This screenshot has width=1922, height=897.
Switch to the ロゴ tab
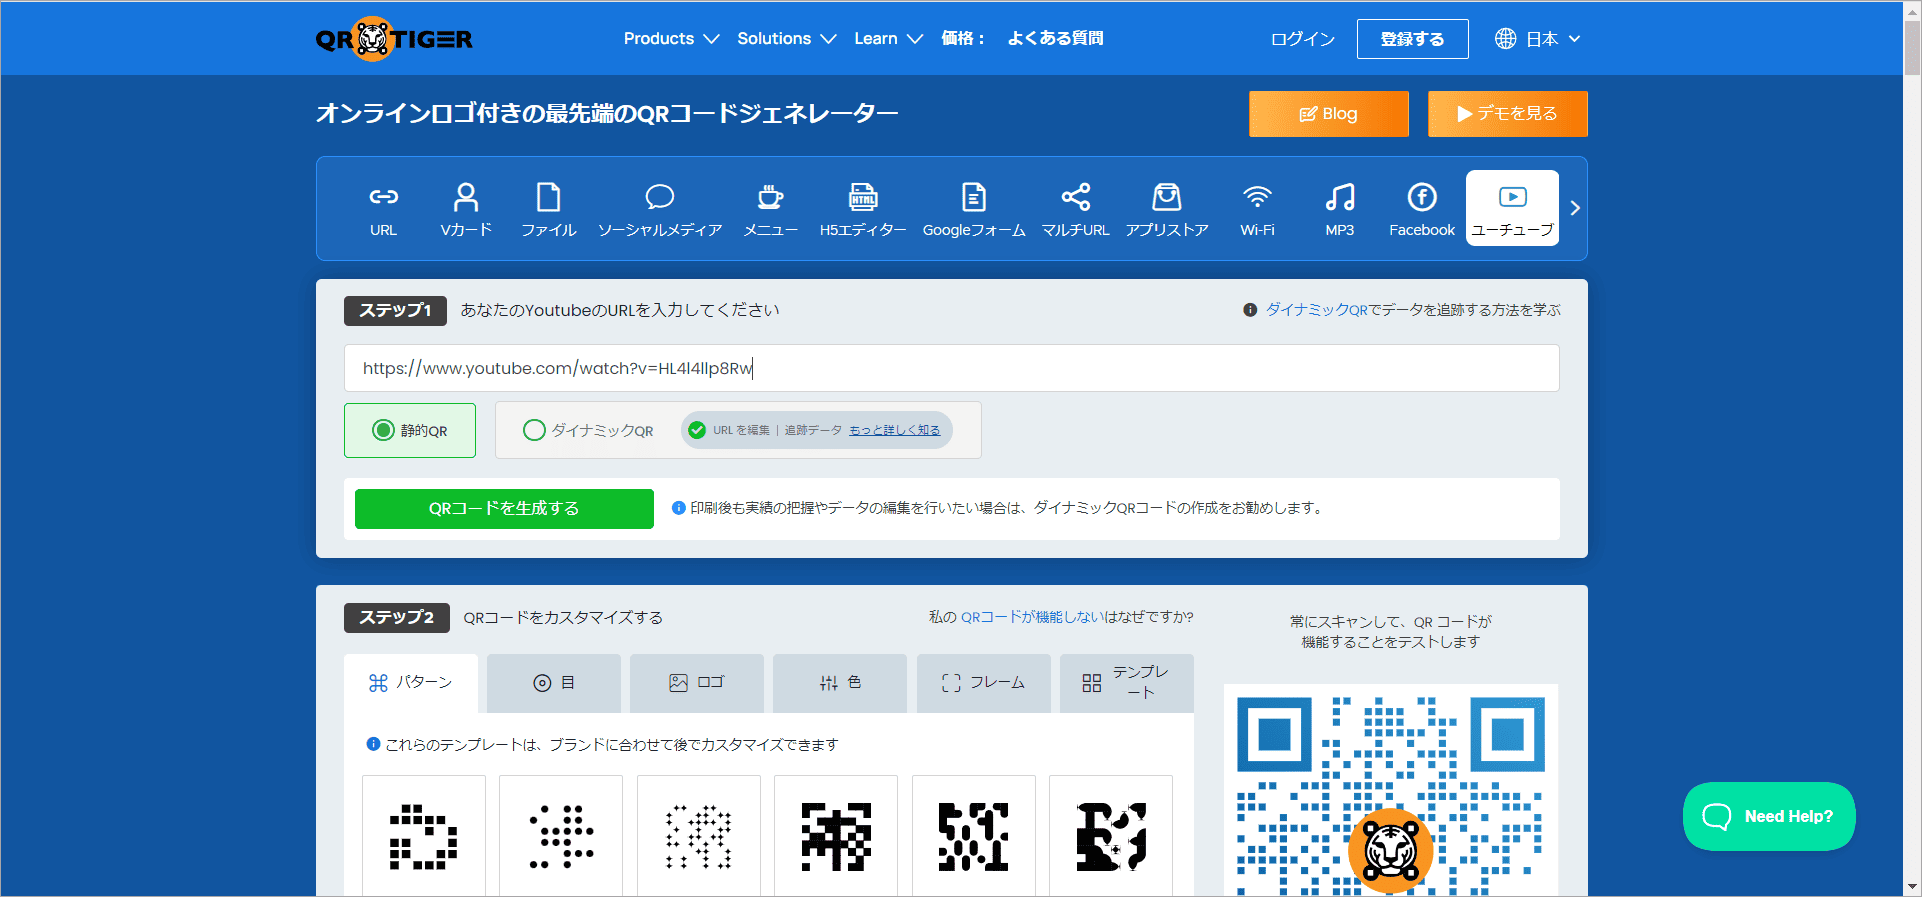[x=697, y=683]
